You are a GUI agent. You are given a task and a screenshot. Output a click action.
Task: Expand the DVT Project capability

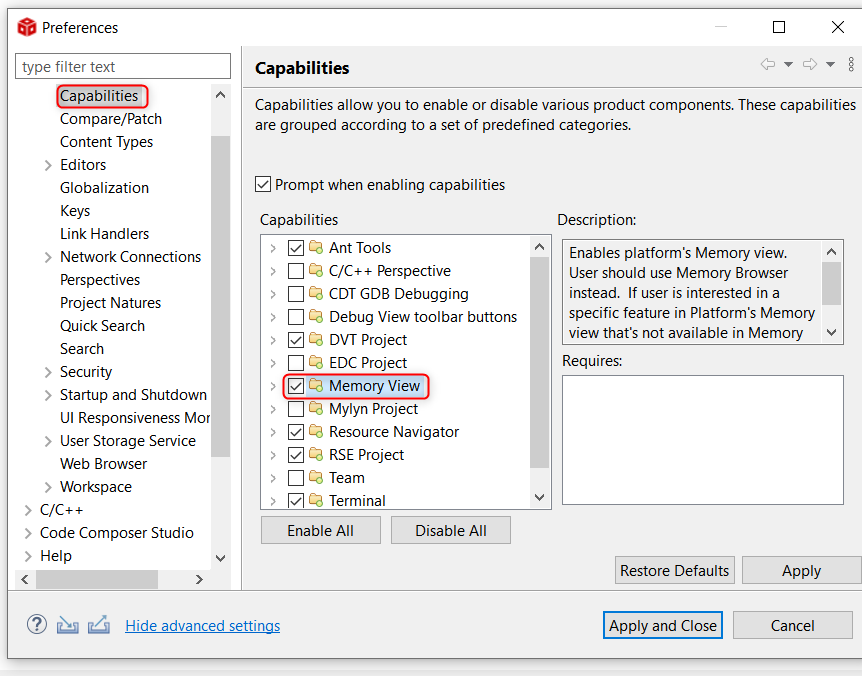[272, 340]
